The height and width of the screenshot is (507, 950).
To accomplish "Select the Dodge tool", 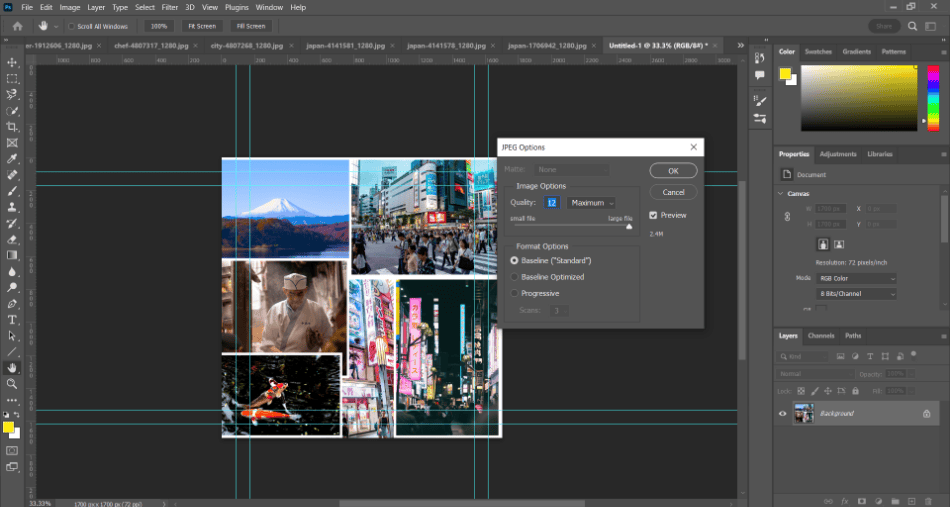I will click(x=12, y=287).
